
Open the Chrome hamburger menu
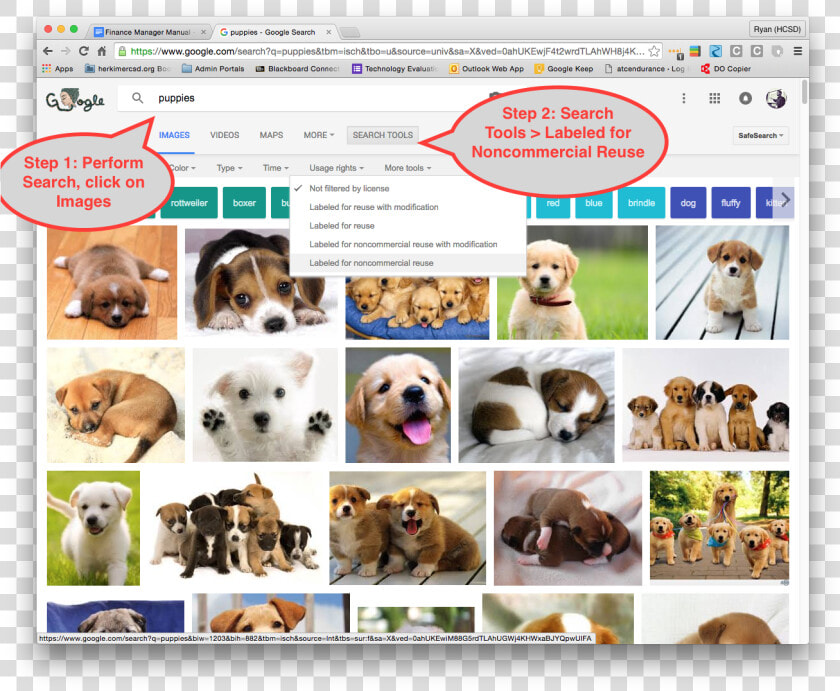coord(798,51)
